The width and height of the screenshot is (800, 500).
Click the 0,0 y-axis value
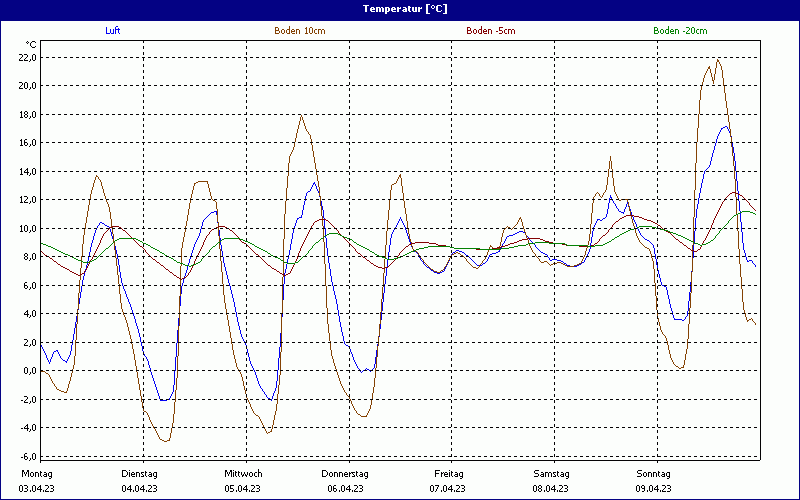(x=30, y=371)
